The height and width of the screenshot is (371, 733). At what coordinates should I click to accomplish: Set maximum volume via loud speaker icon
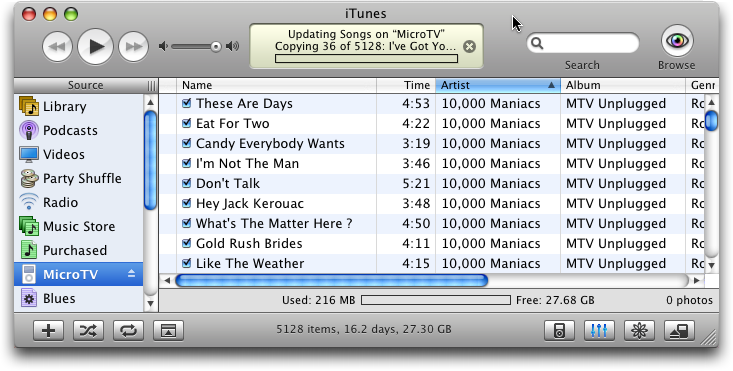coord(232,46)
